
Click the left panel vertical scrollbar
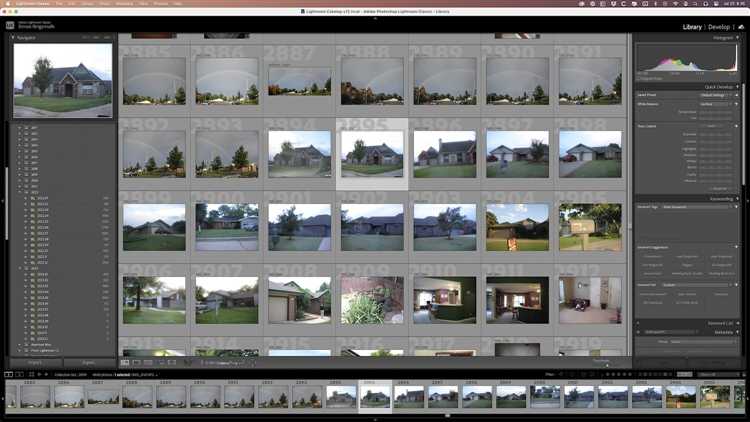7,203
